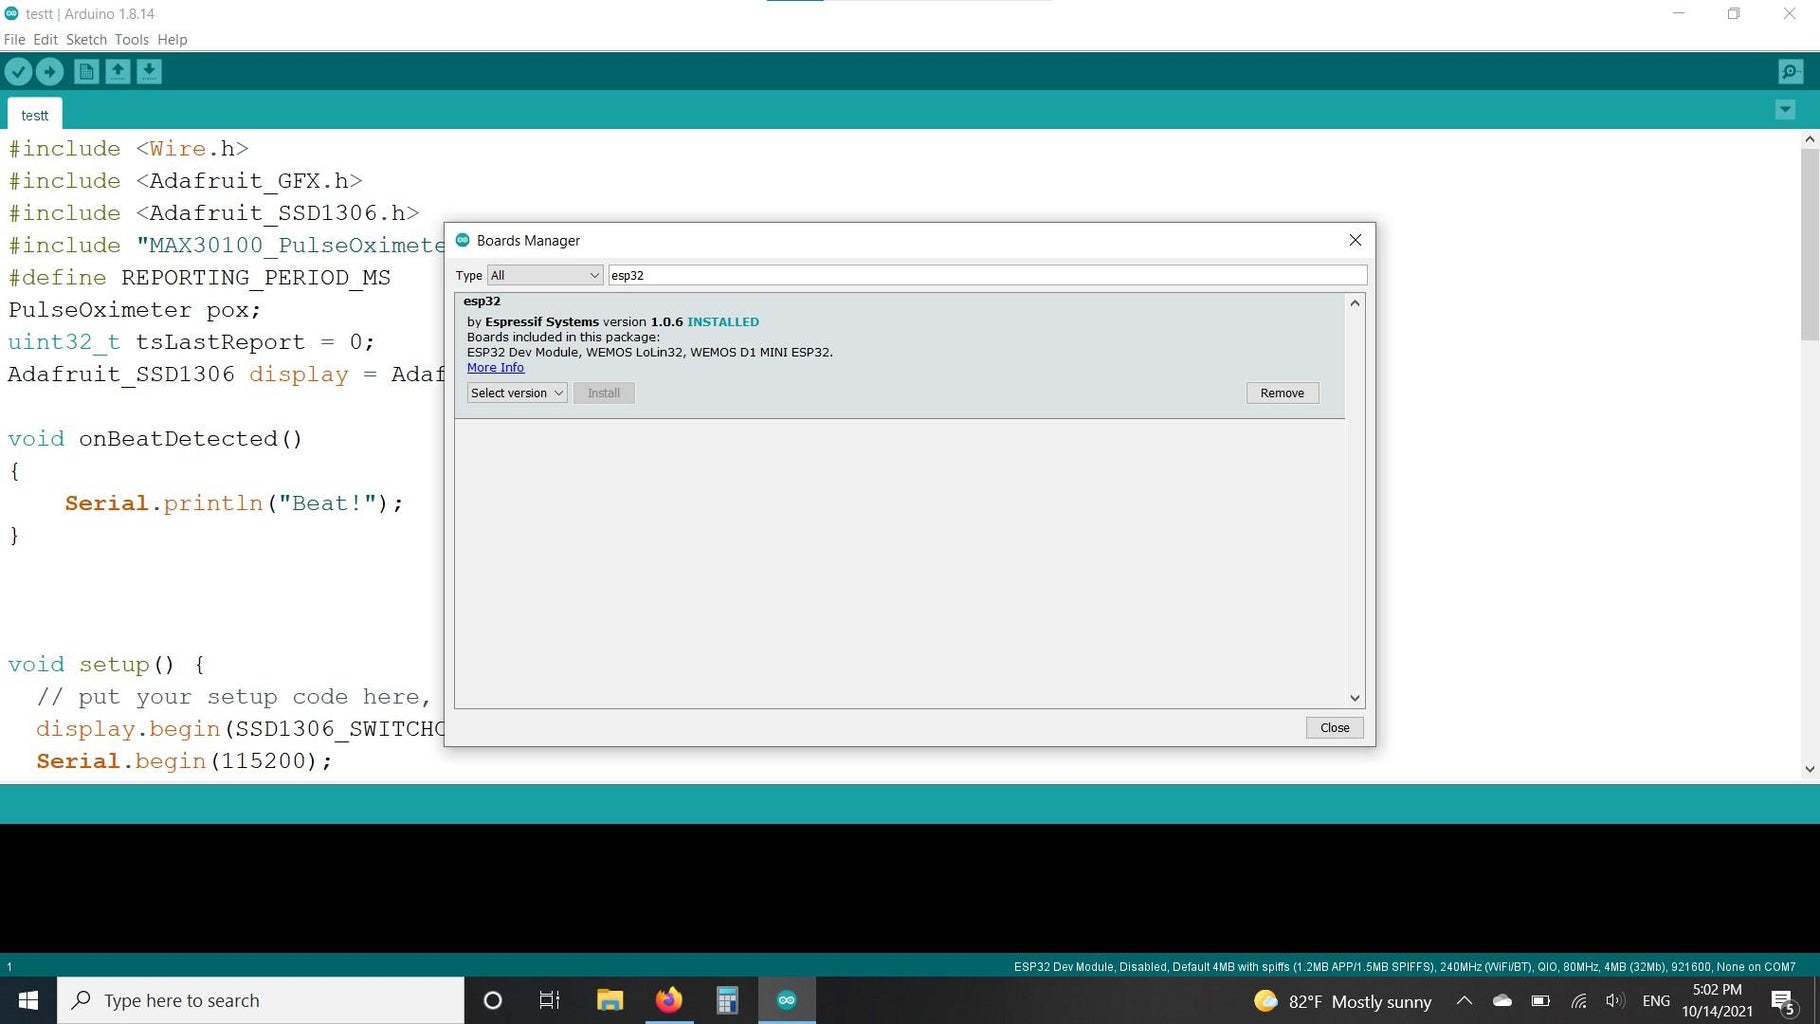Click the onBeatDetected function line
Viewport: 1820px width, 1024px height.
(x=155, y=439)
